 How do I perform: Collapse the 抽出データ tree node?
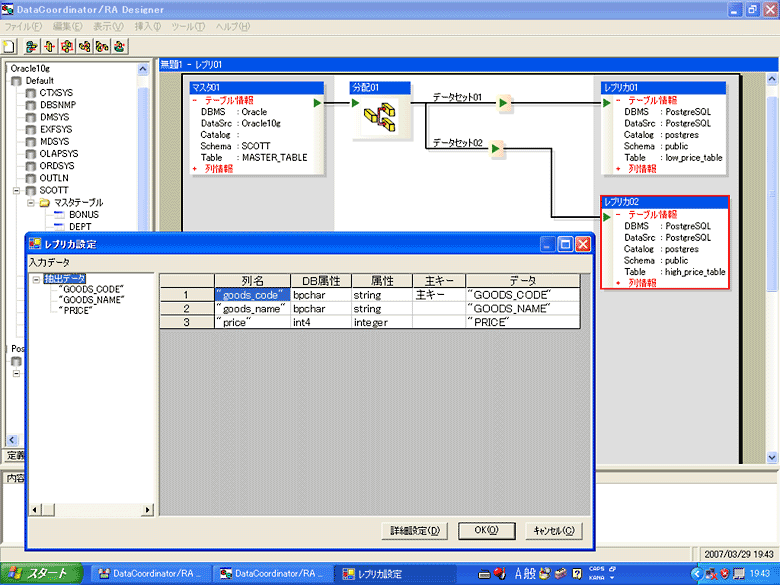point(36,279)
